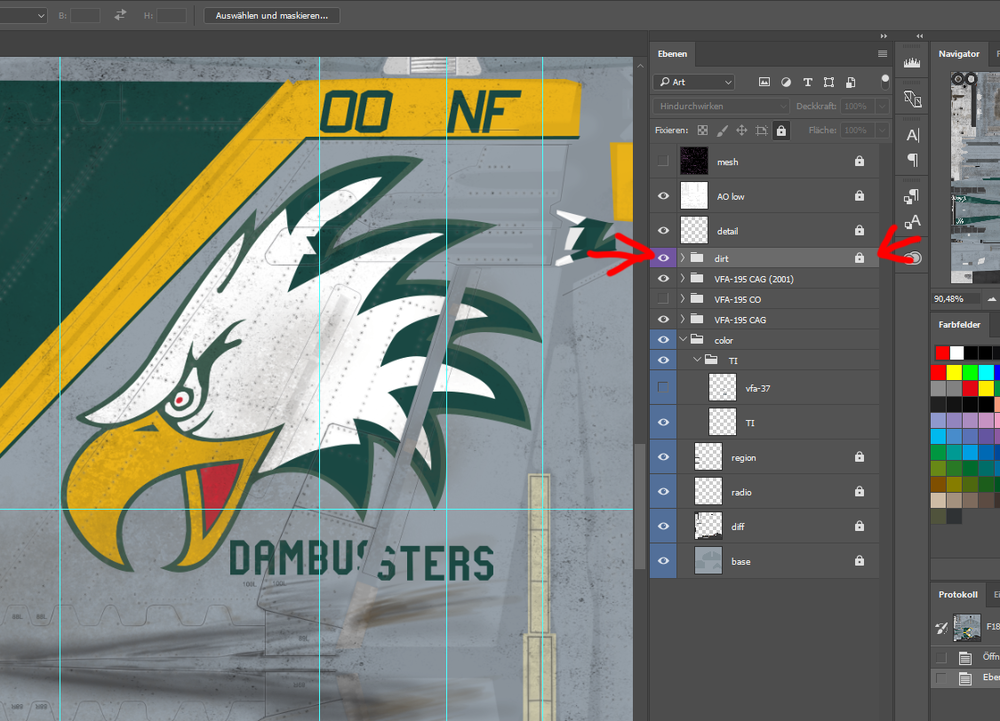This screenshot has height=721, width=1000.
Task: Click the lock position move icon
Action: pos(741,130)
